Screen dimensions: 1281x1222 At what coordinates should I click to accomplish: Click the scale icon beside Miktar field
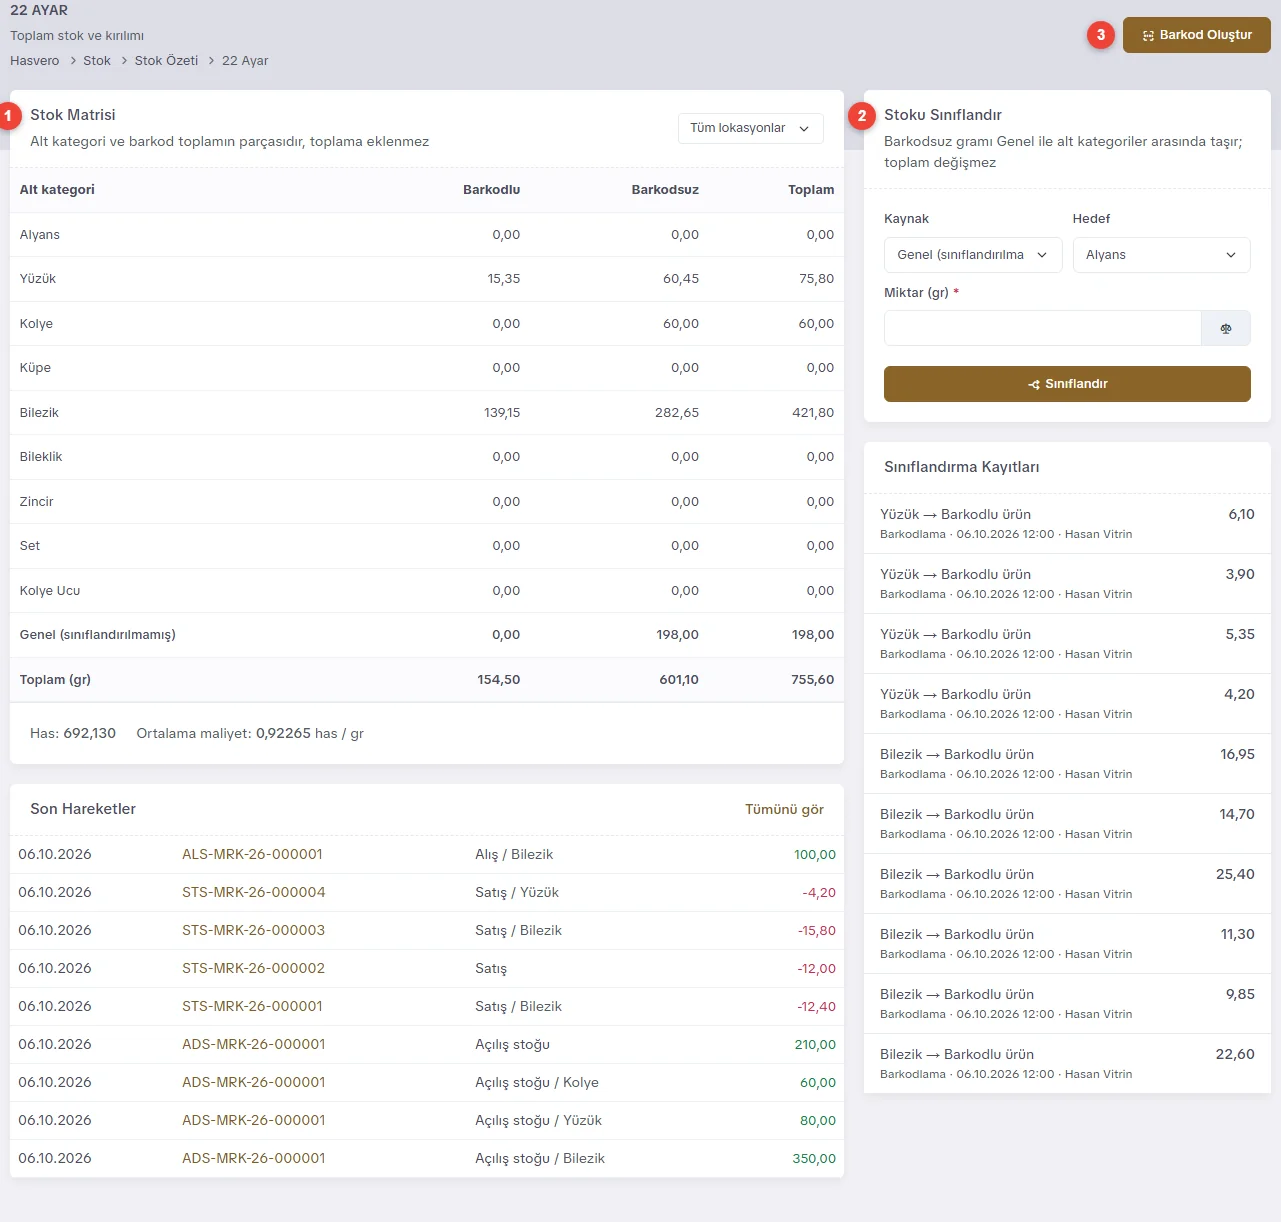click(x=1226, y=328)
